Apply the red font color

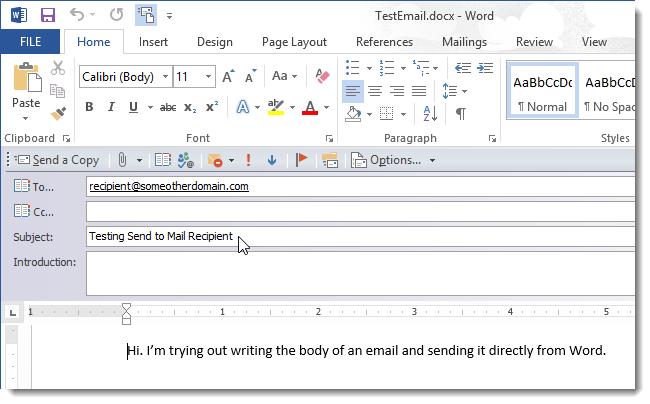(310, 107)
